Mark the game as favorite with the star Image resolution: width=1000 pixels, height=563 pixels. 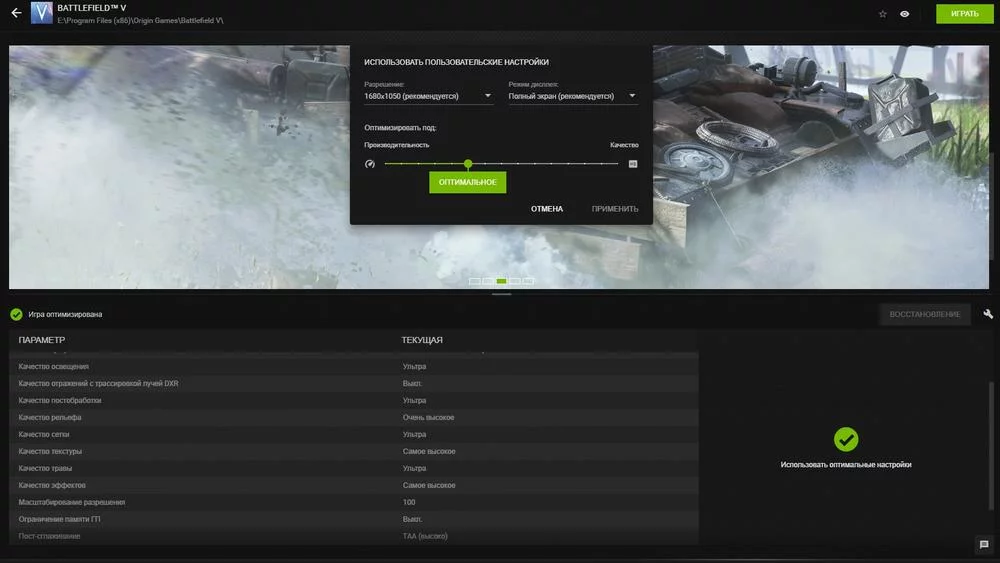pyautogui.click(x=882, y=14)
